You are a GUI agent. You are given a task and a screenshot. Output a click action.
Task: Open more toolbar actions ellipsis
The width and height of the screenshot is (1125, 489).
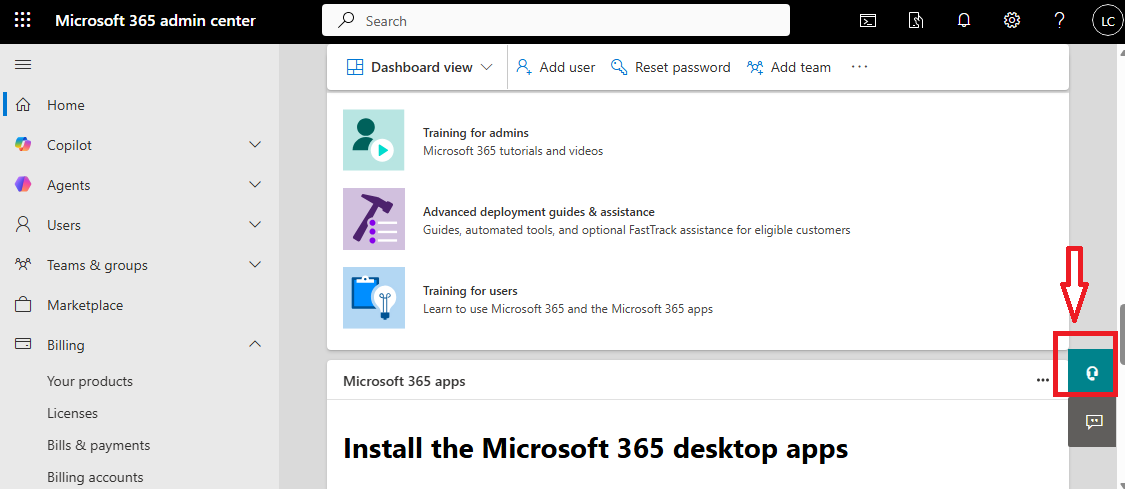click(860, 67)
